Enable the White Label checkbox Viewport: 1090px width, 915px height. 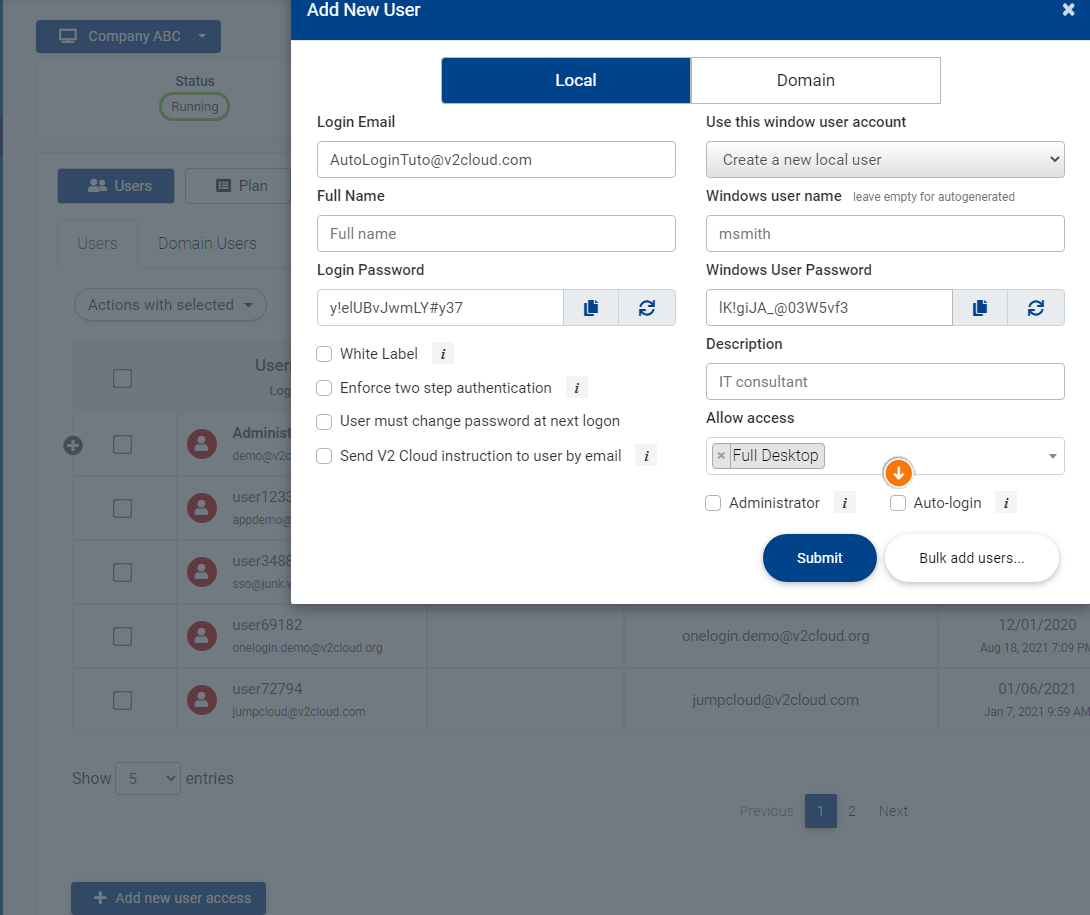tap(324, 354)
